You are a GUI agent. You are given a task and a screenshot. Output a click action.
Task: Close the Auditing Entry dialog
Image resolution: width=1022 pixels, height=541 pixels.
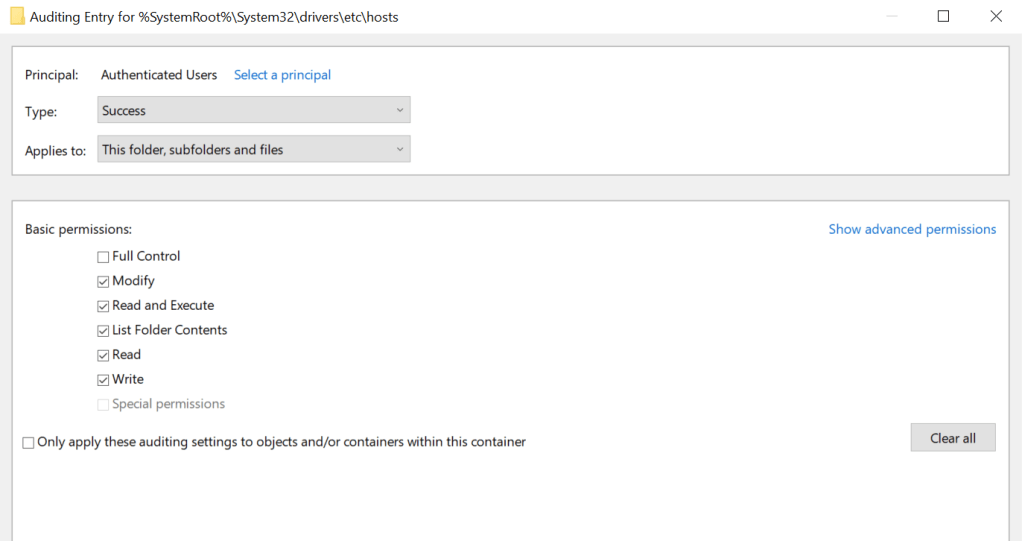[x=995, y=17]
